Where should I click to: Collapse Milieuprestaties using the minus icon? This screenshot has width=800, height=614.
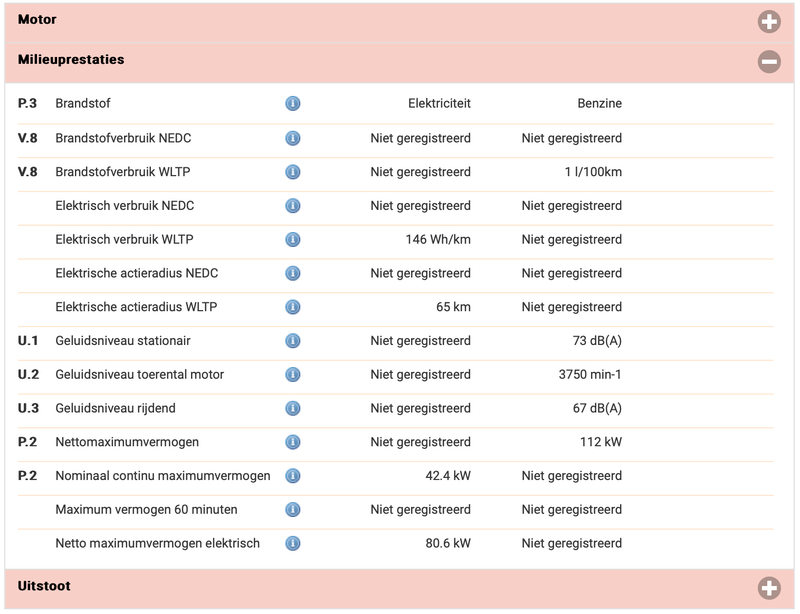(x=769, y=62)
